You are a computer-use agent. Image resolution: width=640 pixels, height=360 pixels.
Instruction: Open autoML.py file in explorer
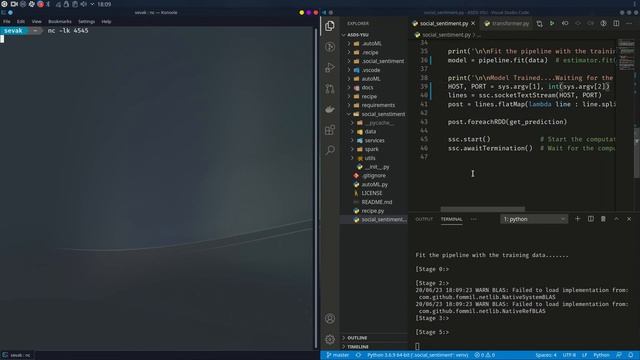(373, 184)
